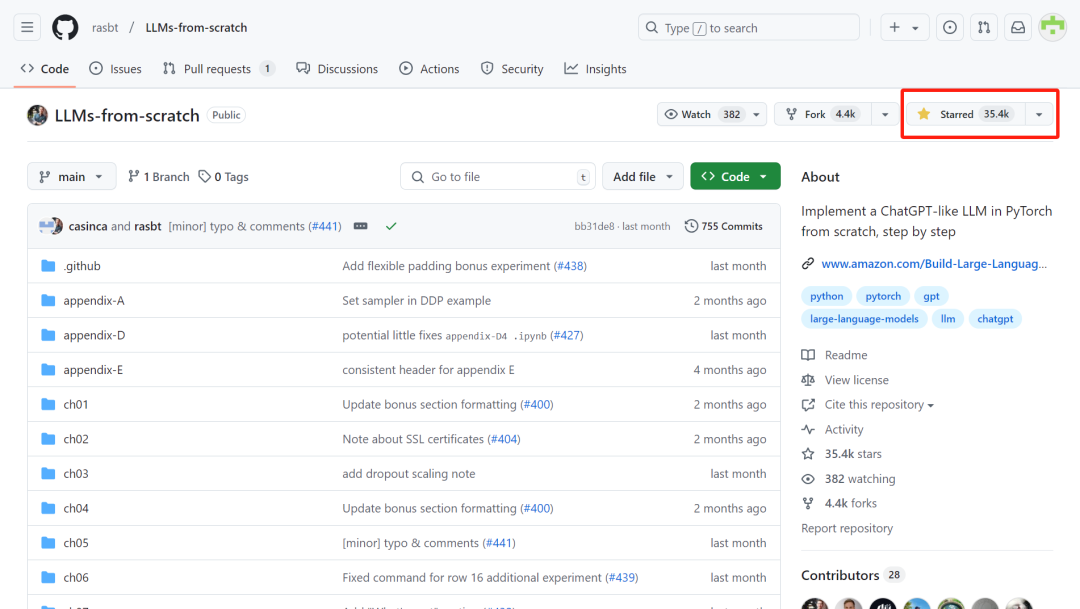1080x609 pixels.
Task: Open the hamburger navigation menu
Action: [x=27, y=28]
